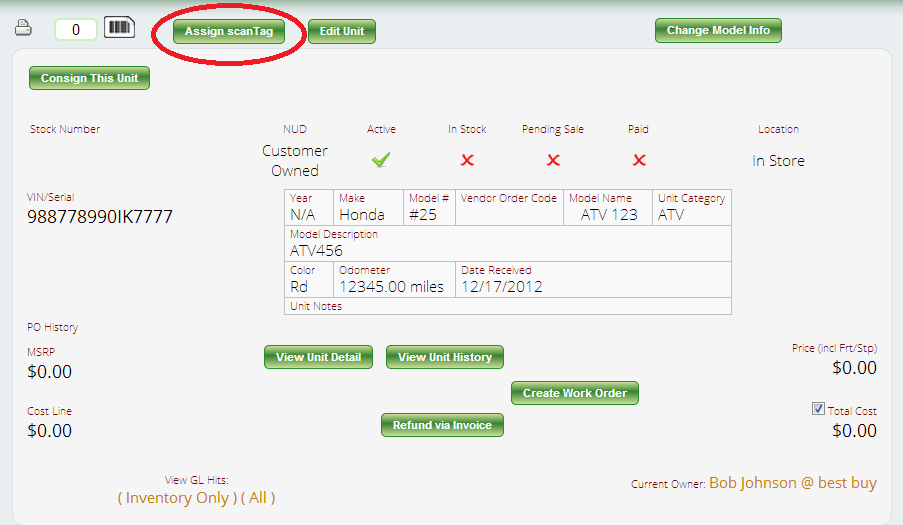Click the barcode icon

point(120,28)
